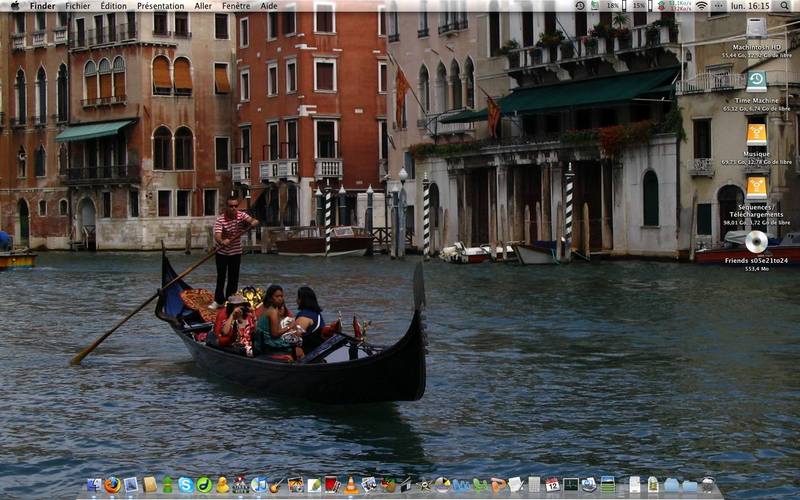
Task: Open Spotlight search magnifier
Action: point(784,6)
